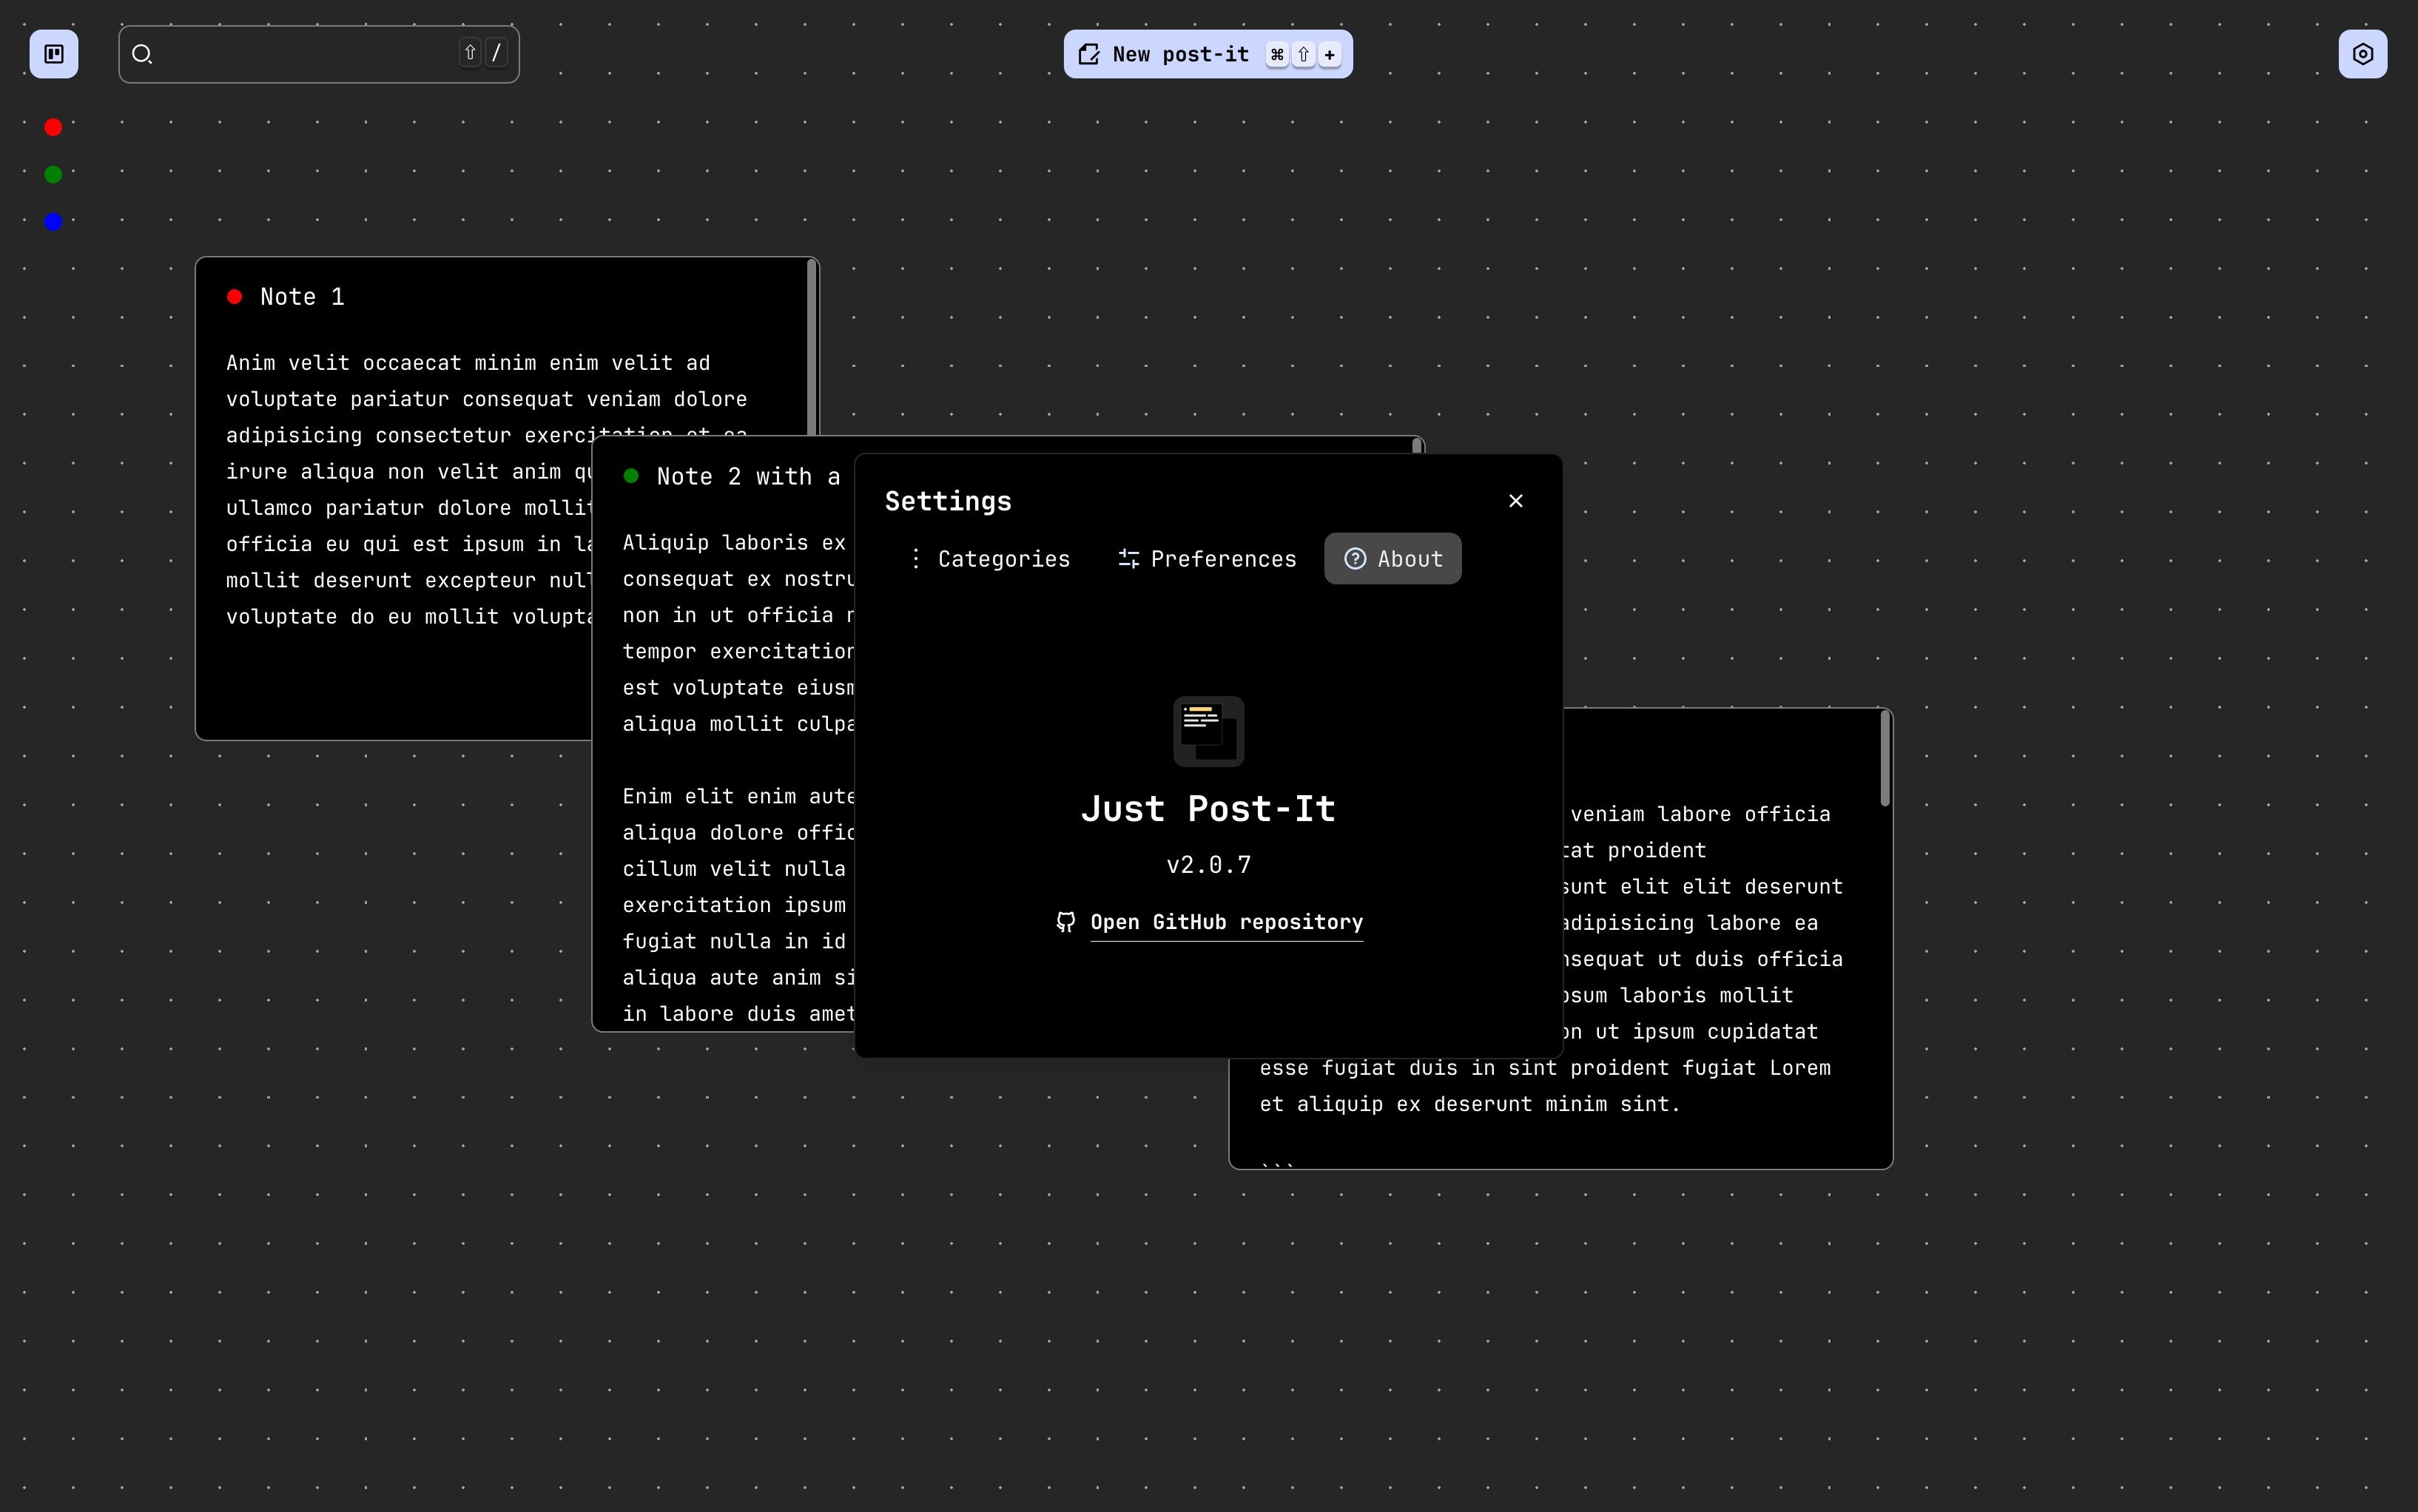
Task: Click the Just Post-It app logo
Action: tap(1208, 731)
